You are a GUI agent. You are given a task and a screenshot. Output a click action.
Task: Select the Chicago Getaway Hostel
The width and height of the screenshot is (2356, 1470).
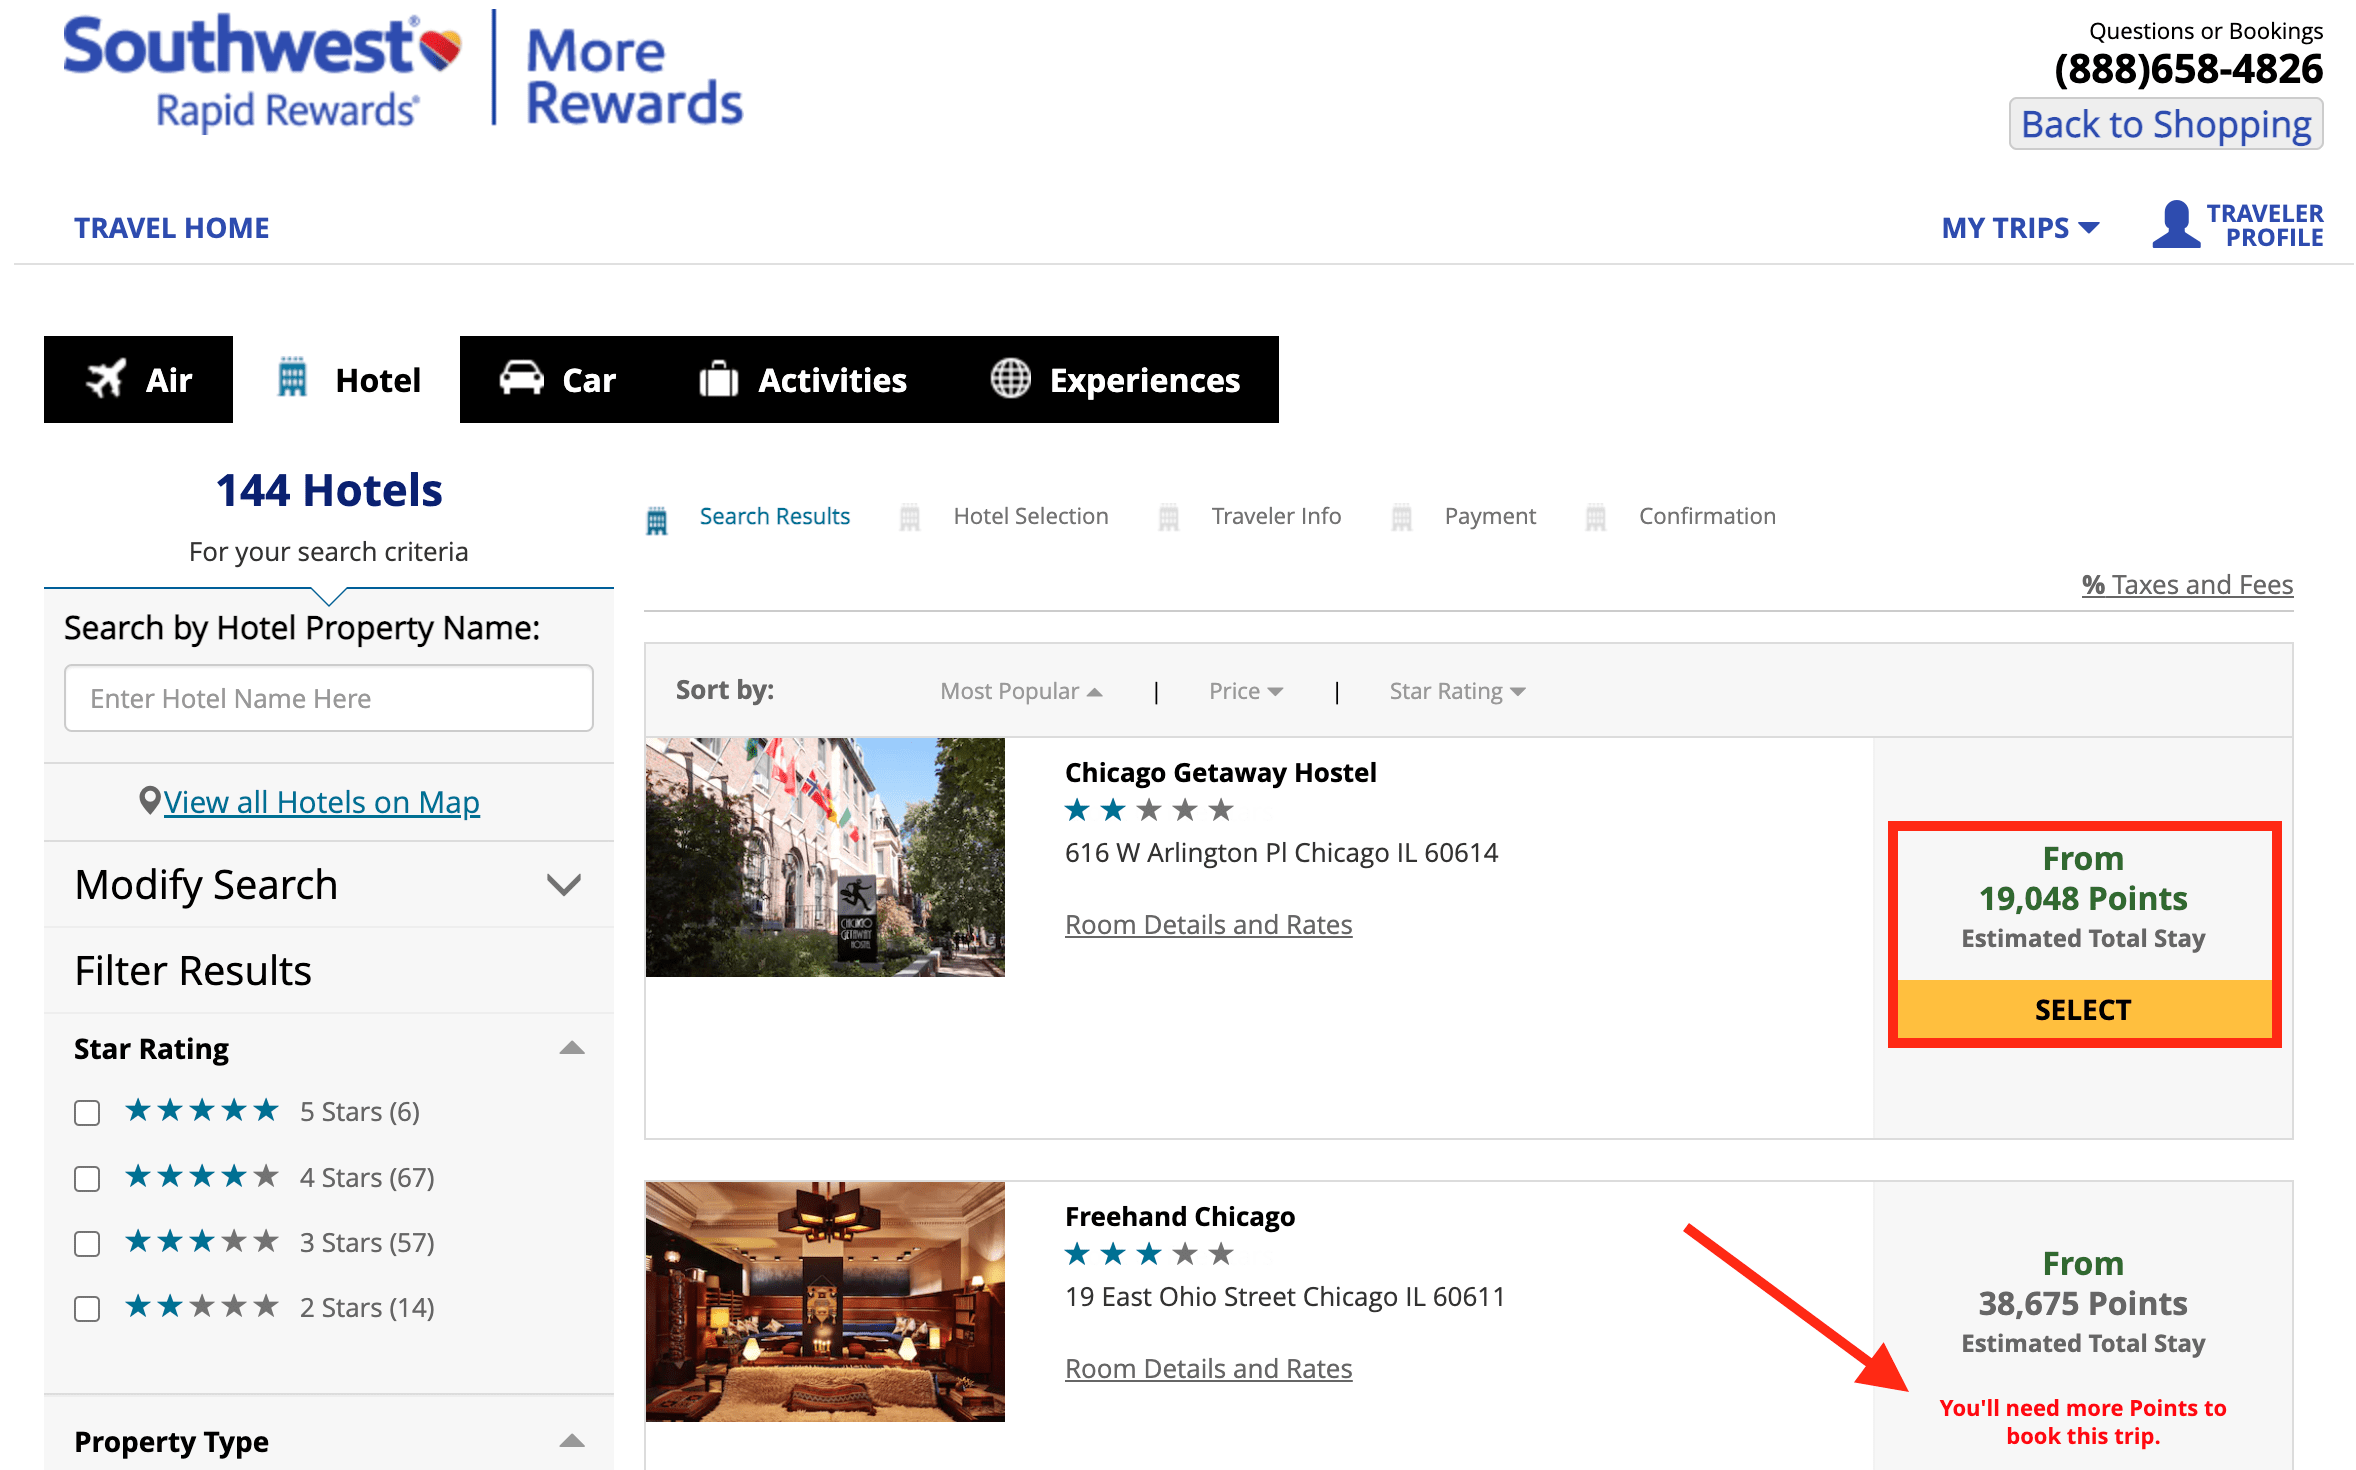click(2083, 1010)
